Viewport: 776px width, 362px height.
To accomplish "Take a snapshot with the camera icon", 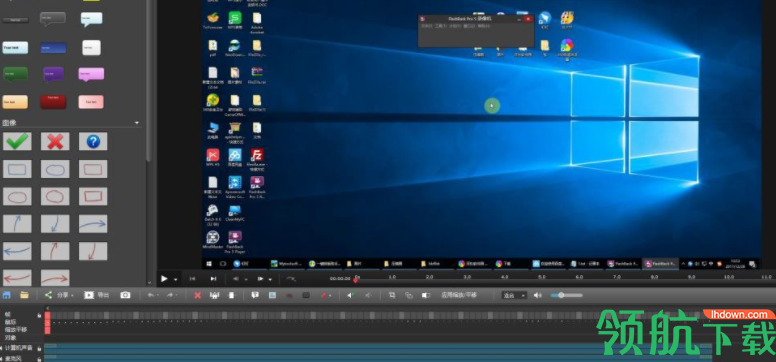I will pyautogui.click(x=125, y=295).
